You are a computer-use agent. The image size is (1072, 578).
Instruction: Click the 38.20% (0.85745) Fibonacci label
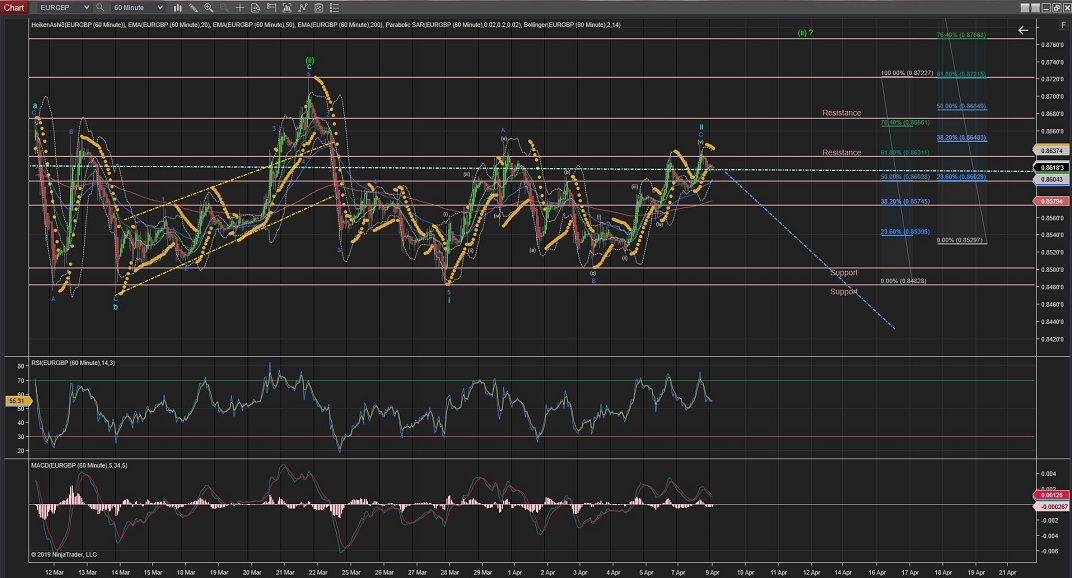click(905, 202)
